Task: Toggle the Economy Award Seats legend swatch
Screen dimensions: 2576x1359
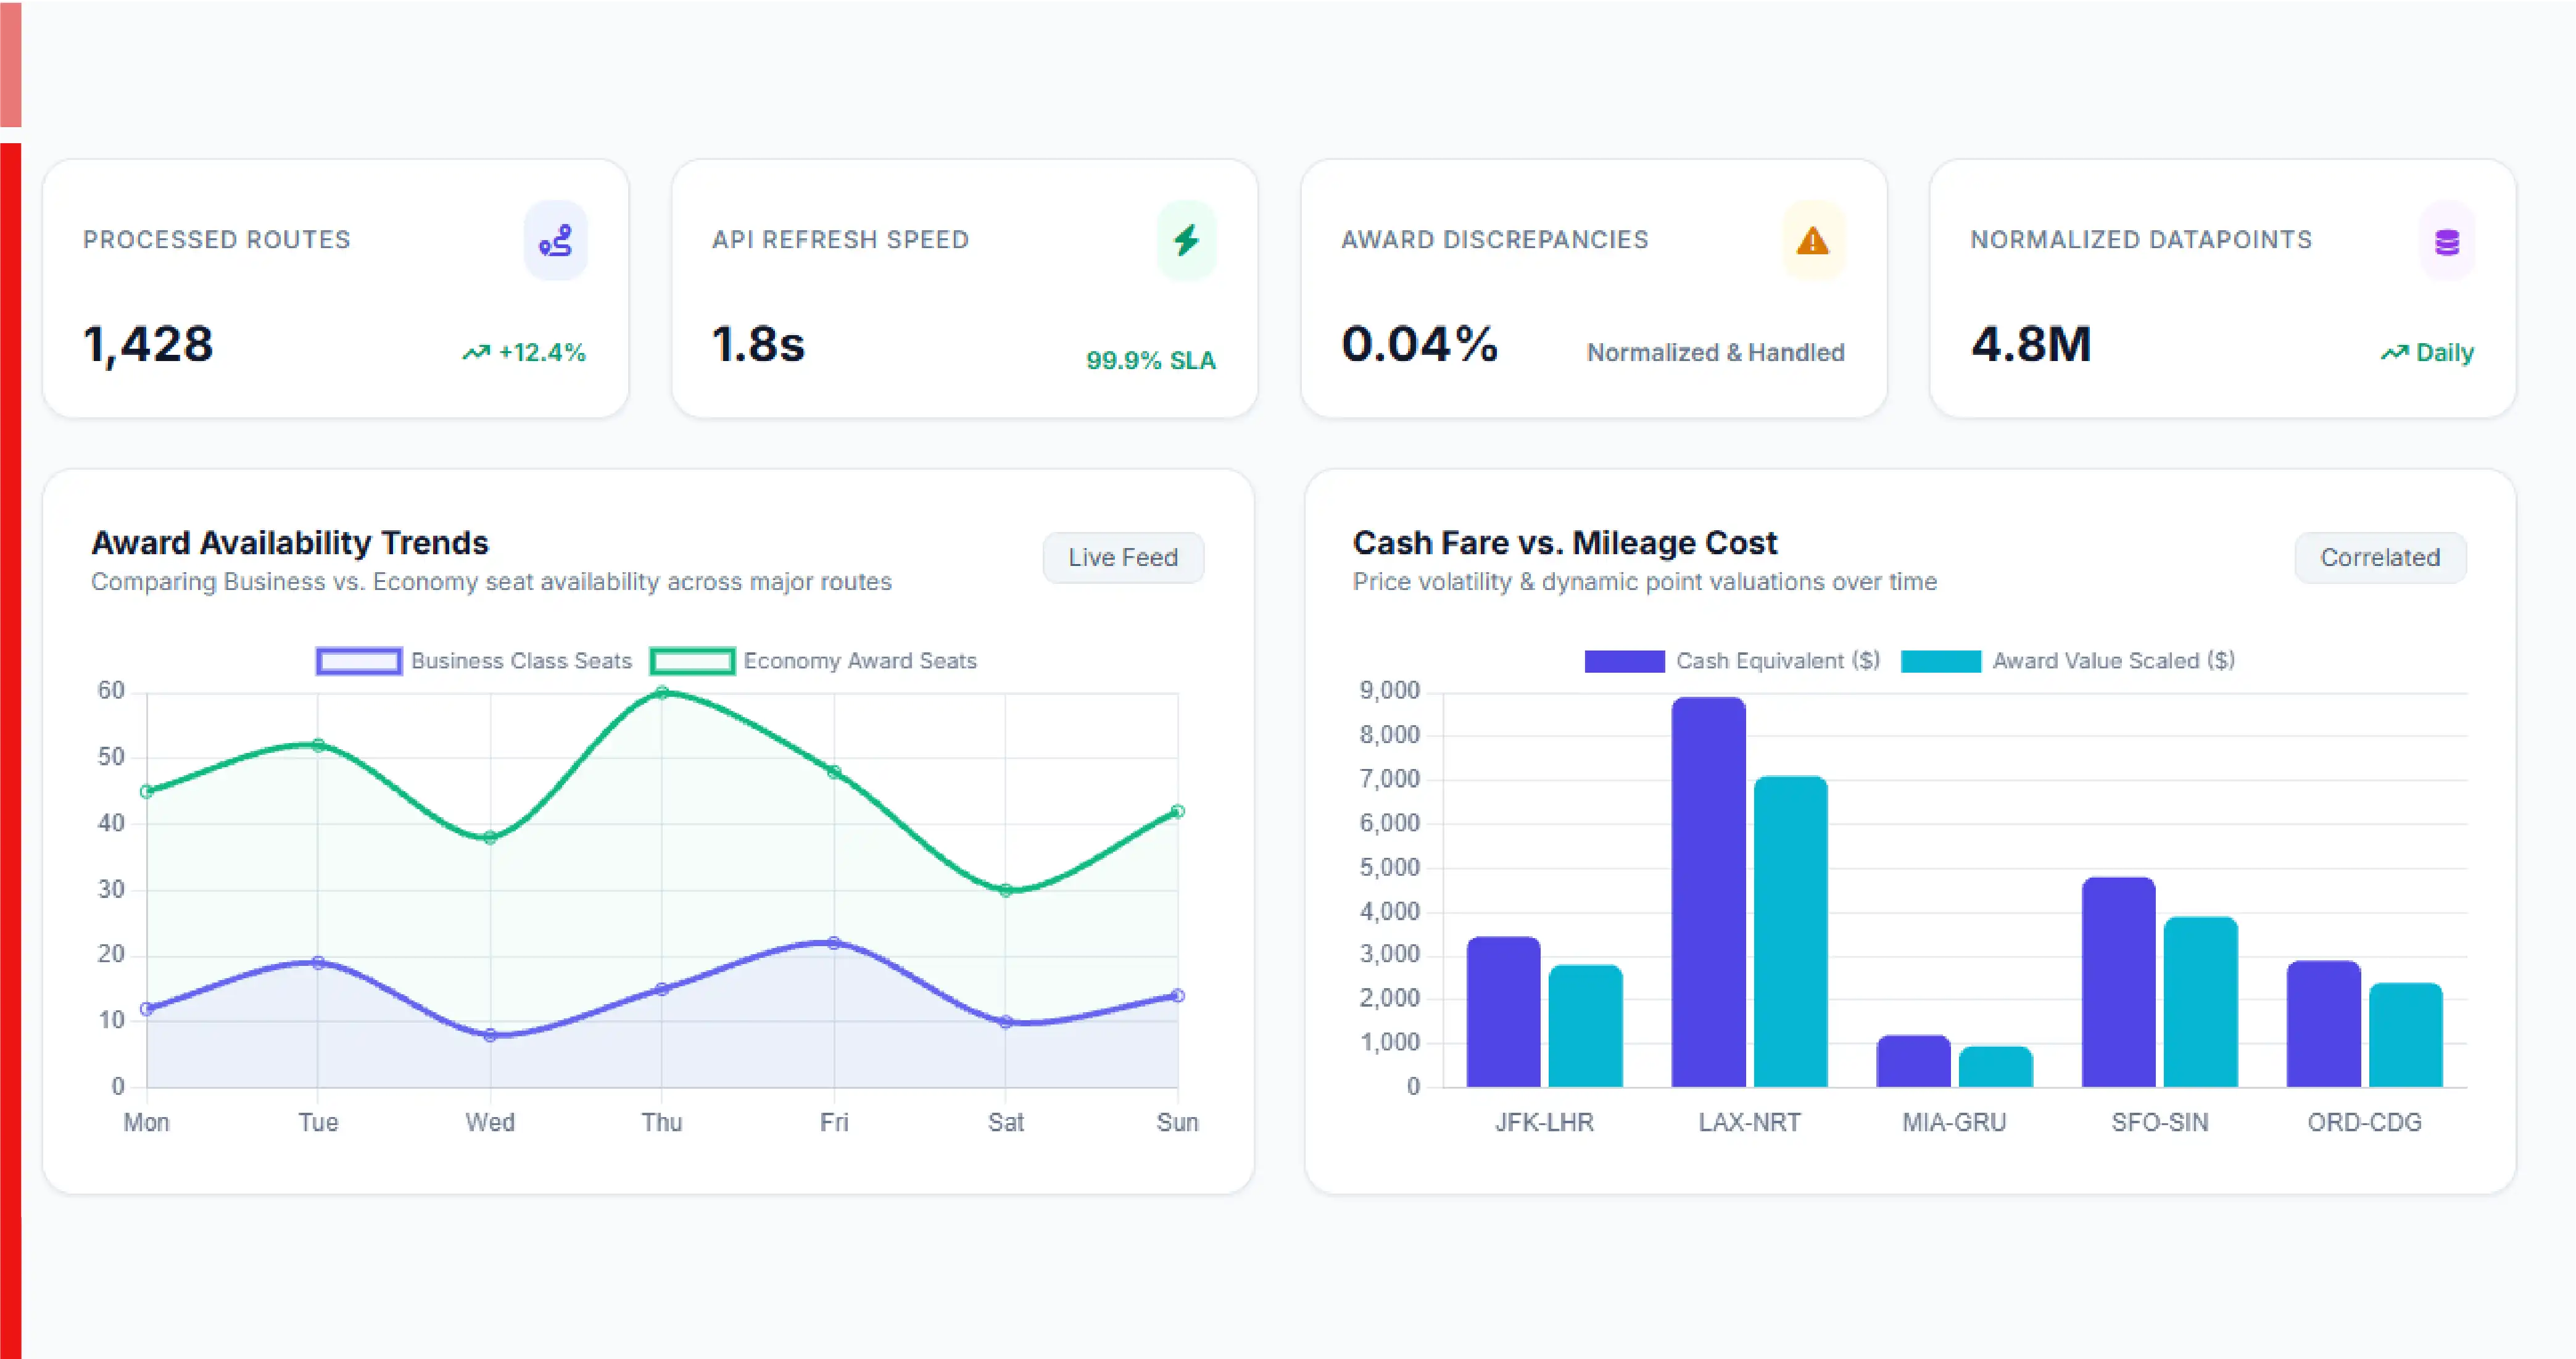Action: (692, 661)
